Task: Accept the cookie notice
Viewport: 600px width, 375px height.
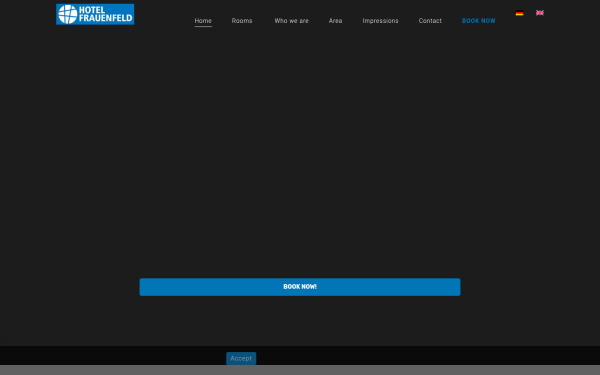Action: pyautogui.click(x=241, y=359)
